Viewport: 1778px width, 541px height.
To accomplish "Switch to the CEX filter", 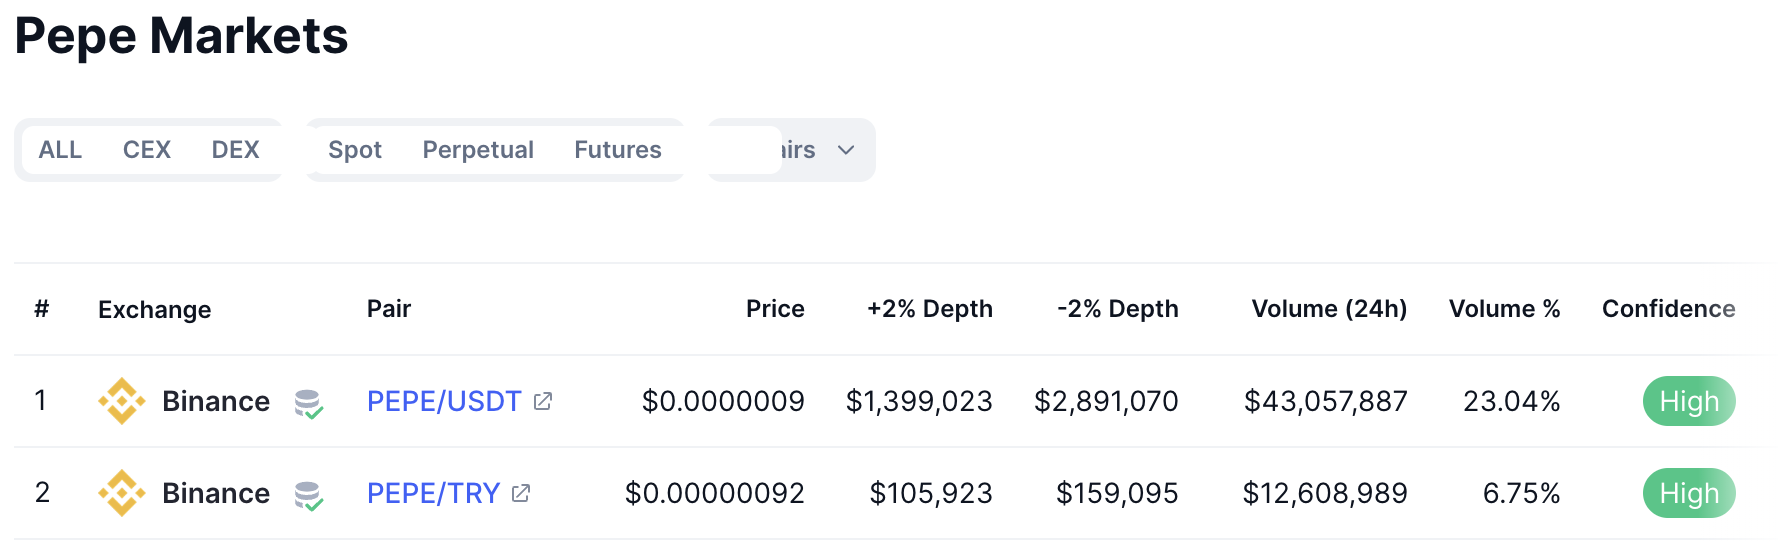I will 147,150.
